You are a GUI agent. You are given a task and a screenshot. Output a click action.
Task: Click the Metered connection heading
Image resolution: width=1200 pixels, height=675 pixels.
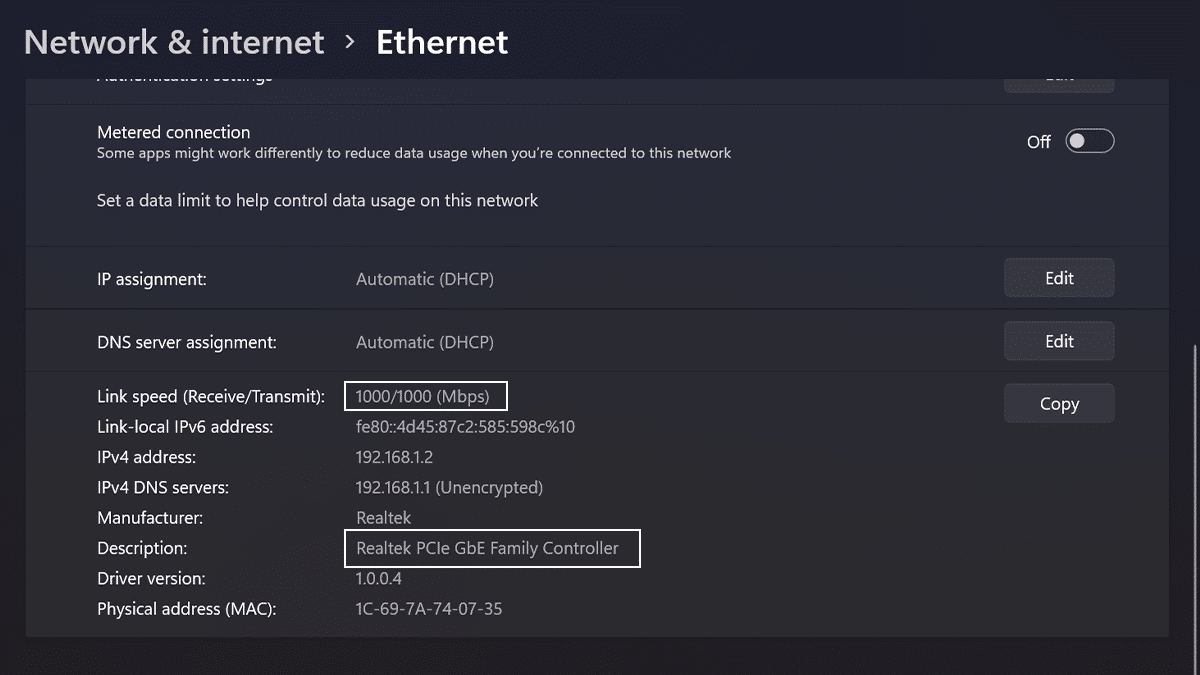(x=173, y=132)
